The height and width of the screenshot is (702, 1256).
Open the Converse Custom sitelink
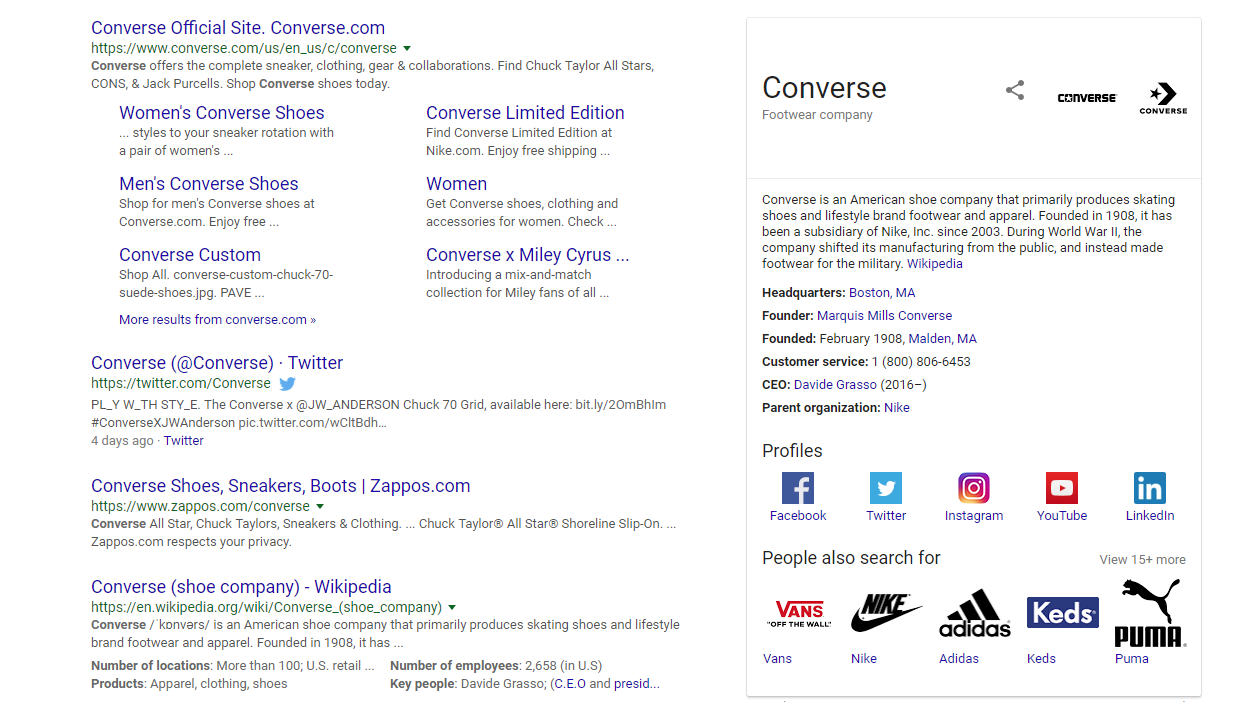[x=190, y=255]
